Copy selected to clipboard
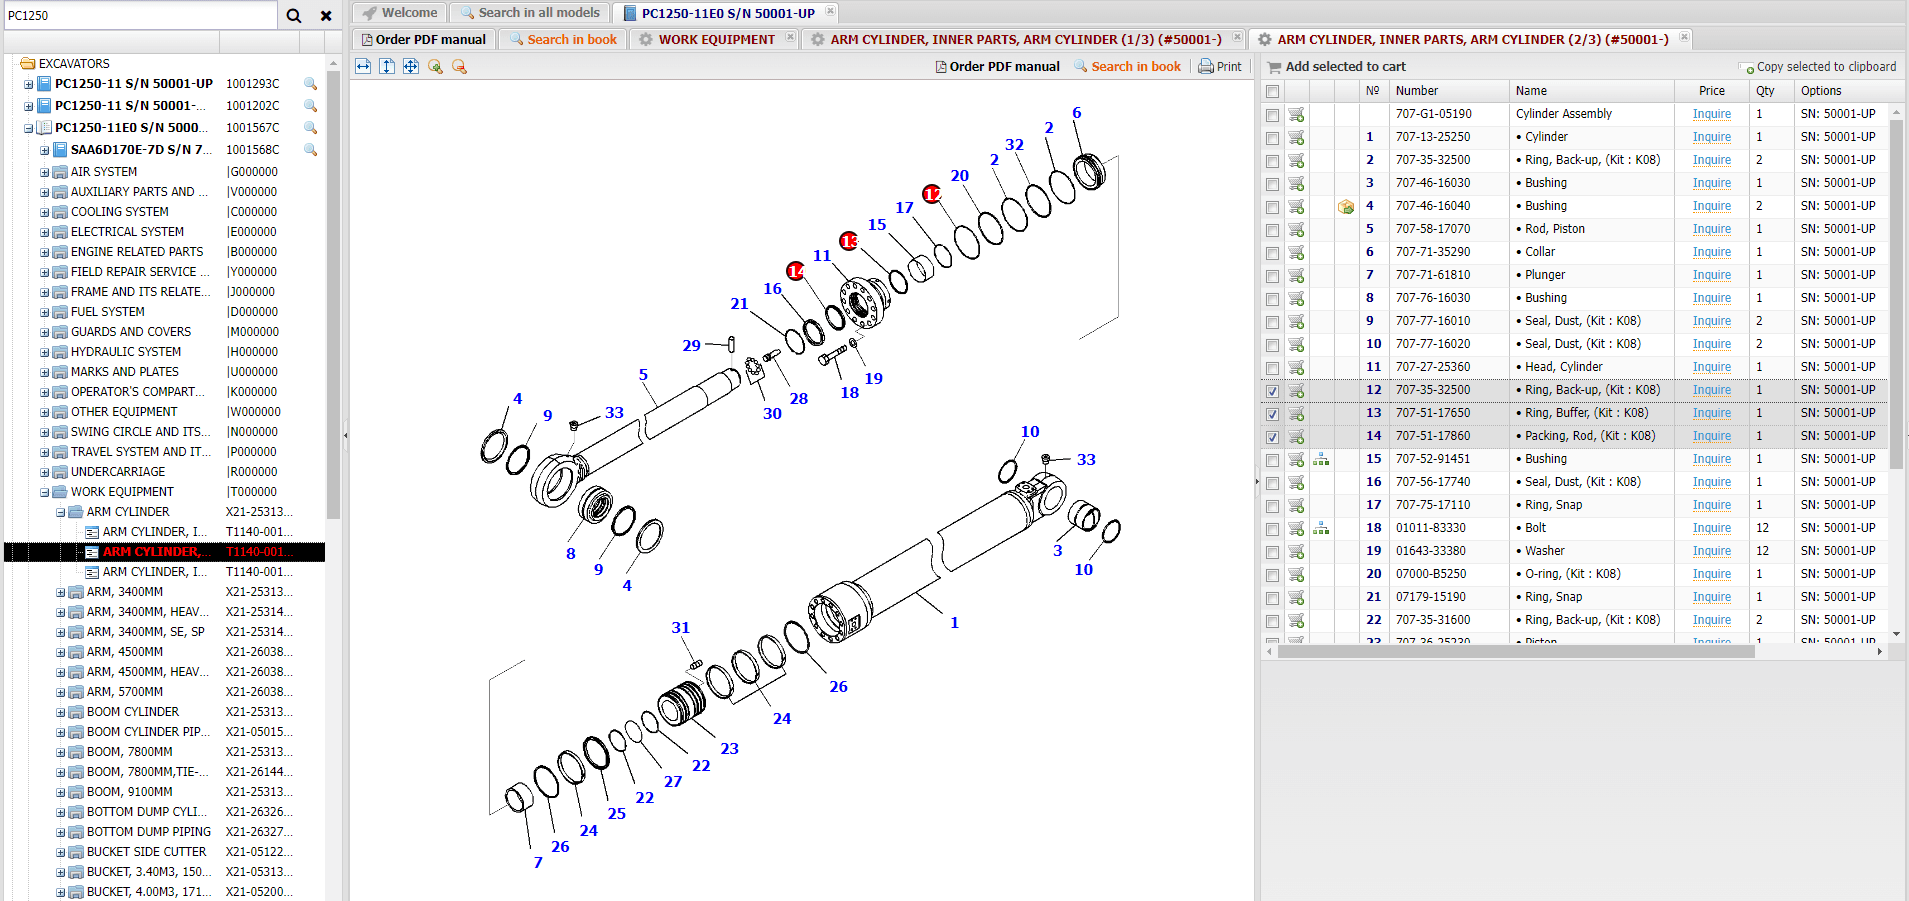Screen dimensions: 1909x901 [1820, 67]
